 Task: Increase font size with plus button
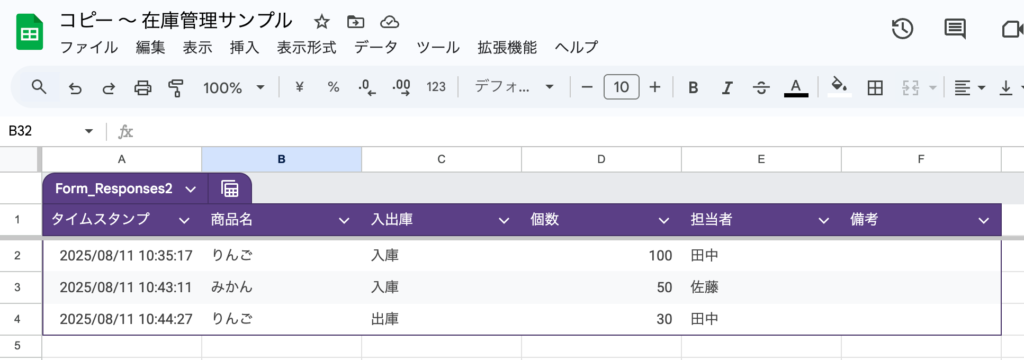point(655,87)
